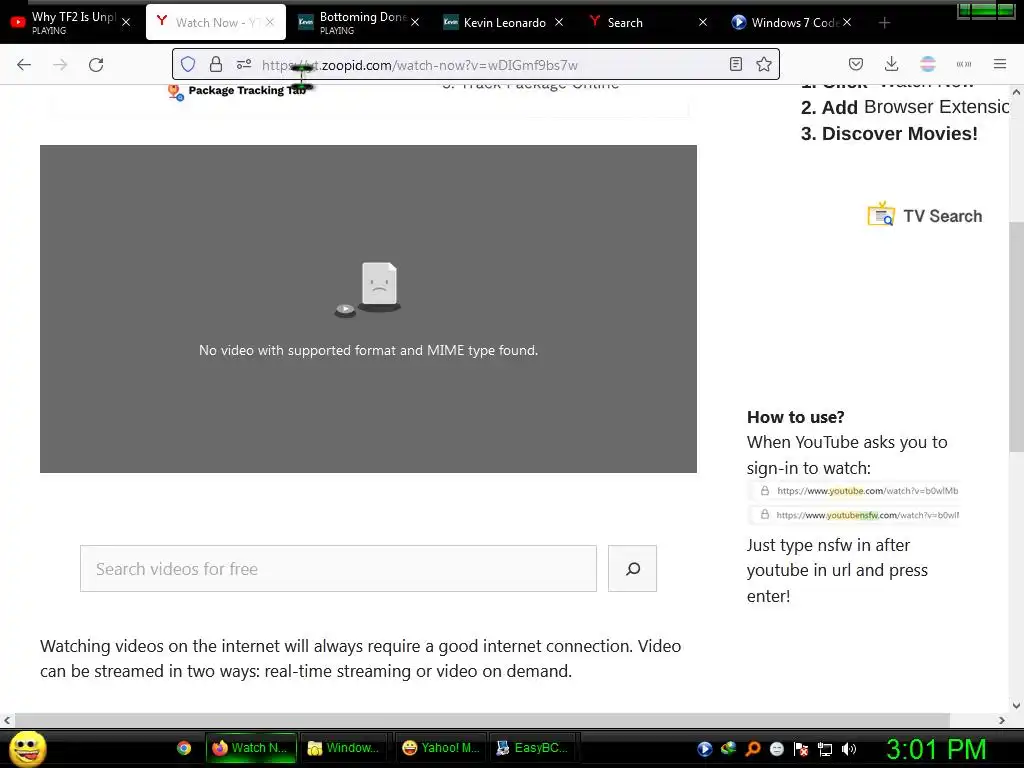Close the Why TF2 Is Unplayable tab
The width and height of the screenshot is (1024, 768).
(126, 22)
